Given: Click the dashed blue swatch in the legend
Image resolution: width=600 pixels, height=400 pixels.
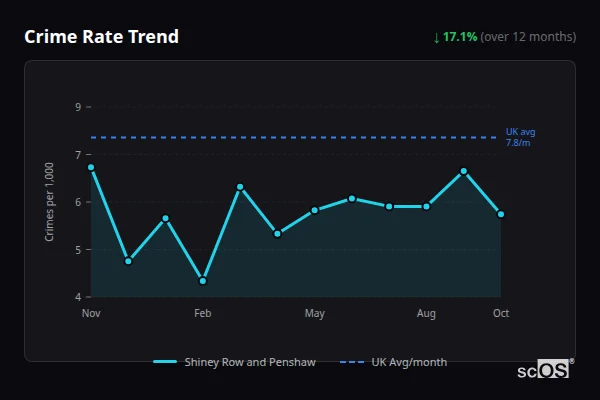Looking at the screenshot, I should 352,362.
